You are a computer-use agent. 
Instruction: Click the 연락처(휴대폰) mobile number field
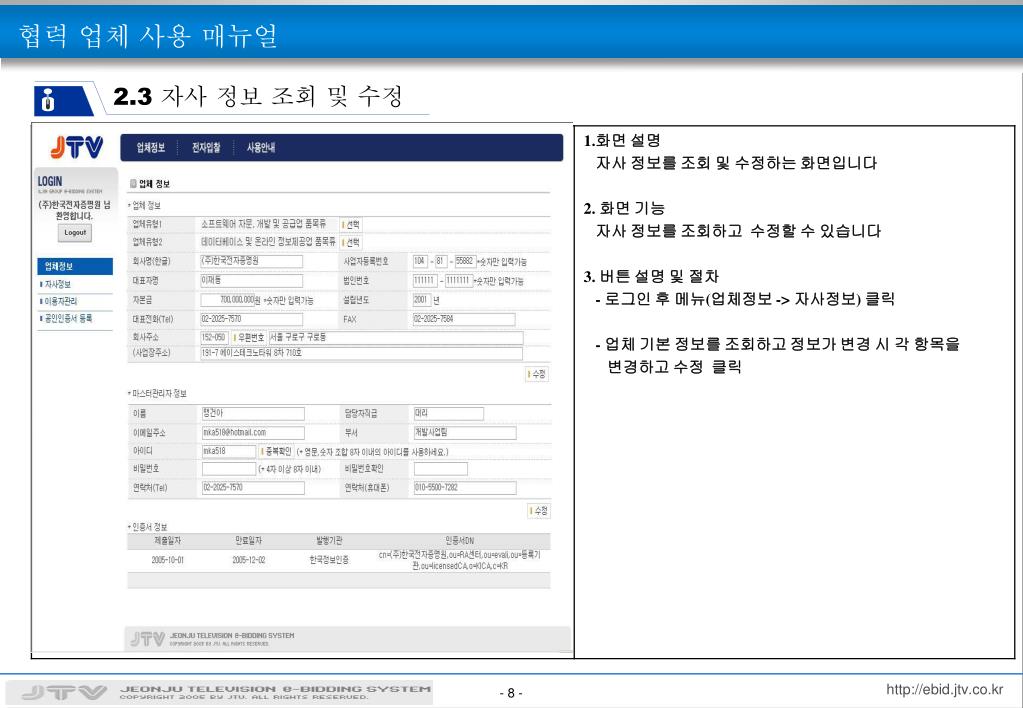point(465,488)
